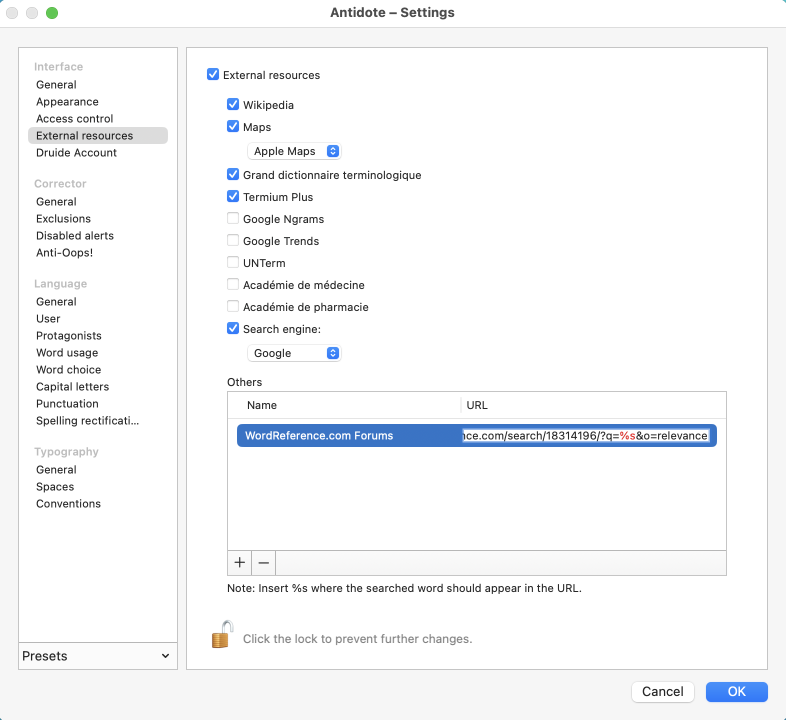Disable the Termium Plus checkbox
Screen dimensions: 786x720
click(x=233, y=197)
